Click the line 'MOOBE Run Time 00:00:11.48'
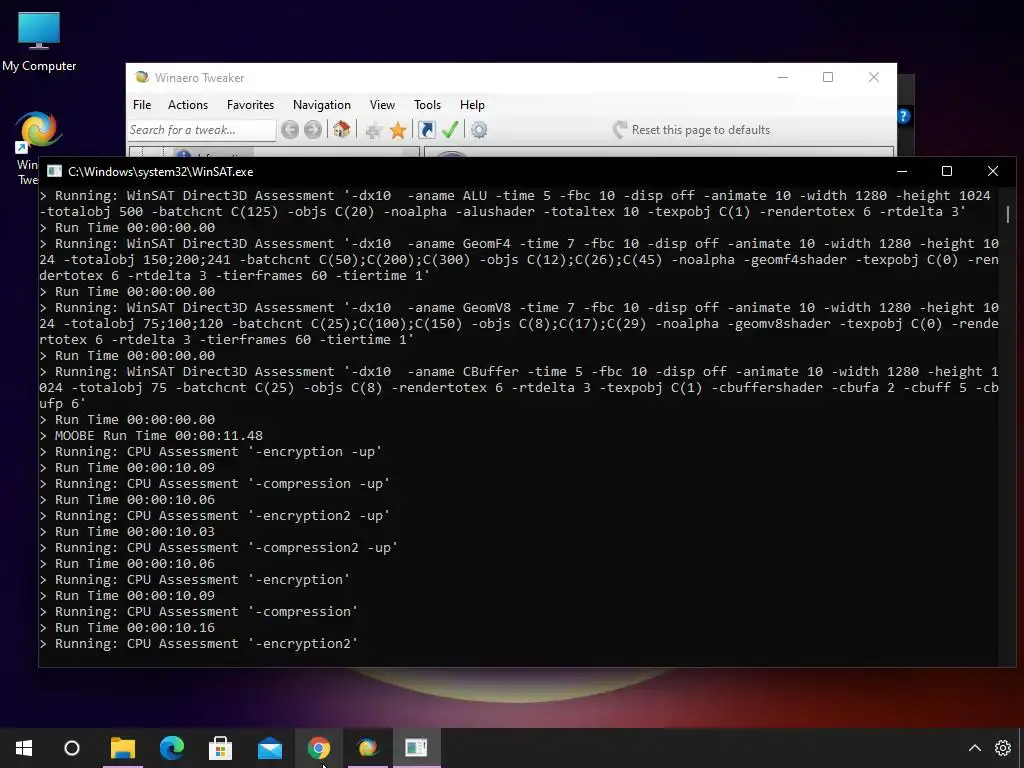Image resolution: width=1024 pixels, height=768 pixels. pos(159,436)
